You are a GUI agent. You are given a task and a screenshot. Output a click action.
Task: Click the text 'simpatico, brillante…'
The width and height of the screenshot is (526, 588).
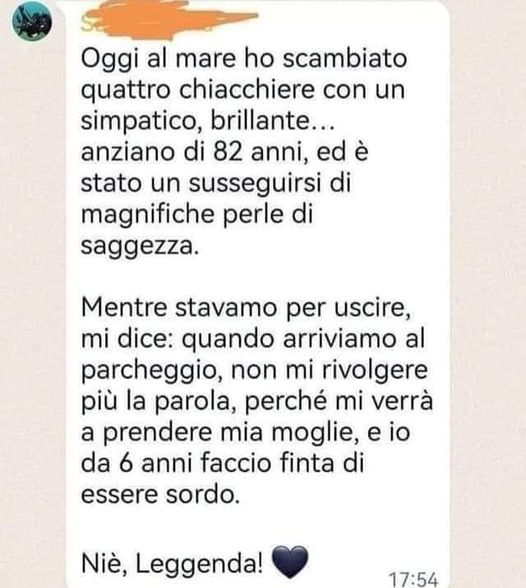coord(207,121)
